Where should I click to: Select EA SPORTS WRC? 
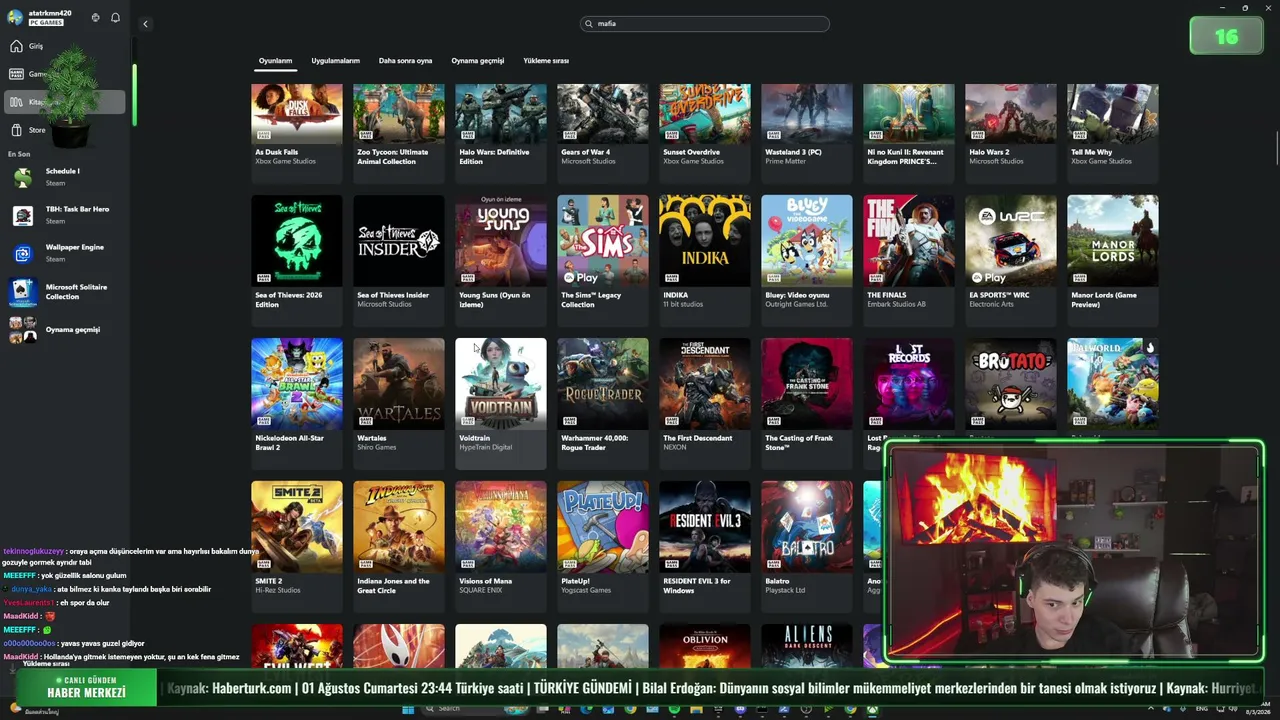tap(1011, 260)
